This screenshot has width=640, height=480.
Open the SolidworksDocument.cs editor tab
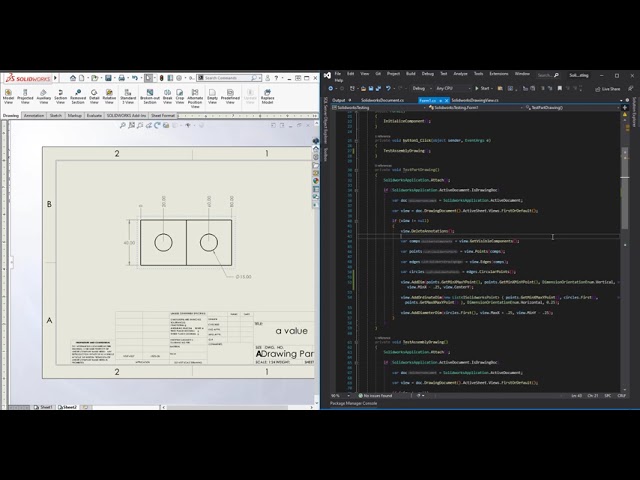[382, 100]
